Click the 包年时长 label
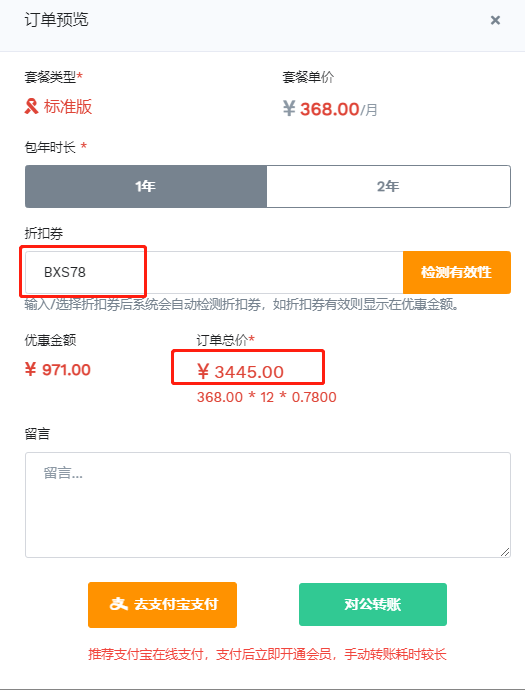 (x=50, y=147)
